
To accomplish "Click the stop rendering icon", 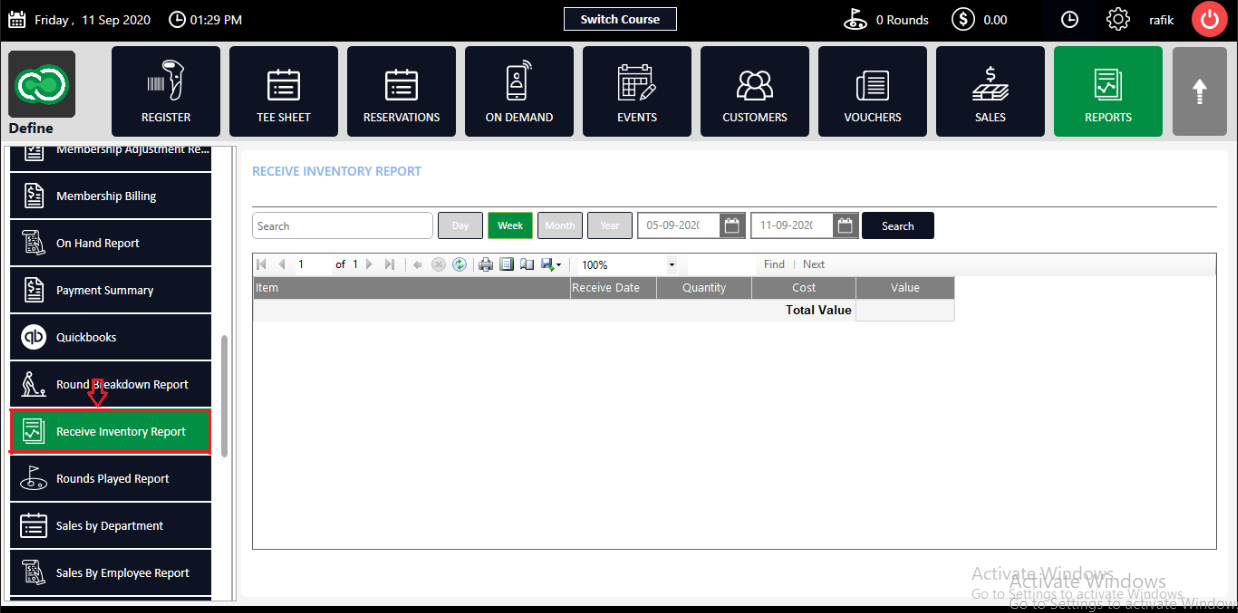I will pos(438,265).
